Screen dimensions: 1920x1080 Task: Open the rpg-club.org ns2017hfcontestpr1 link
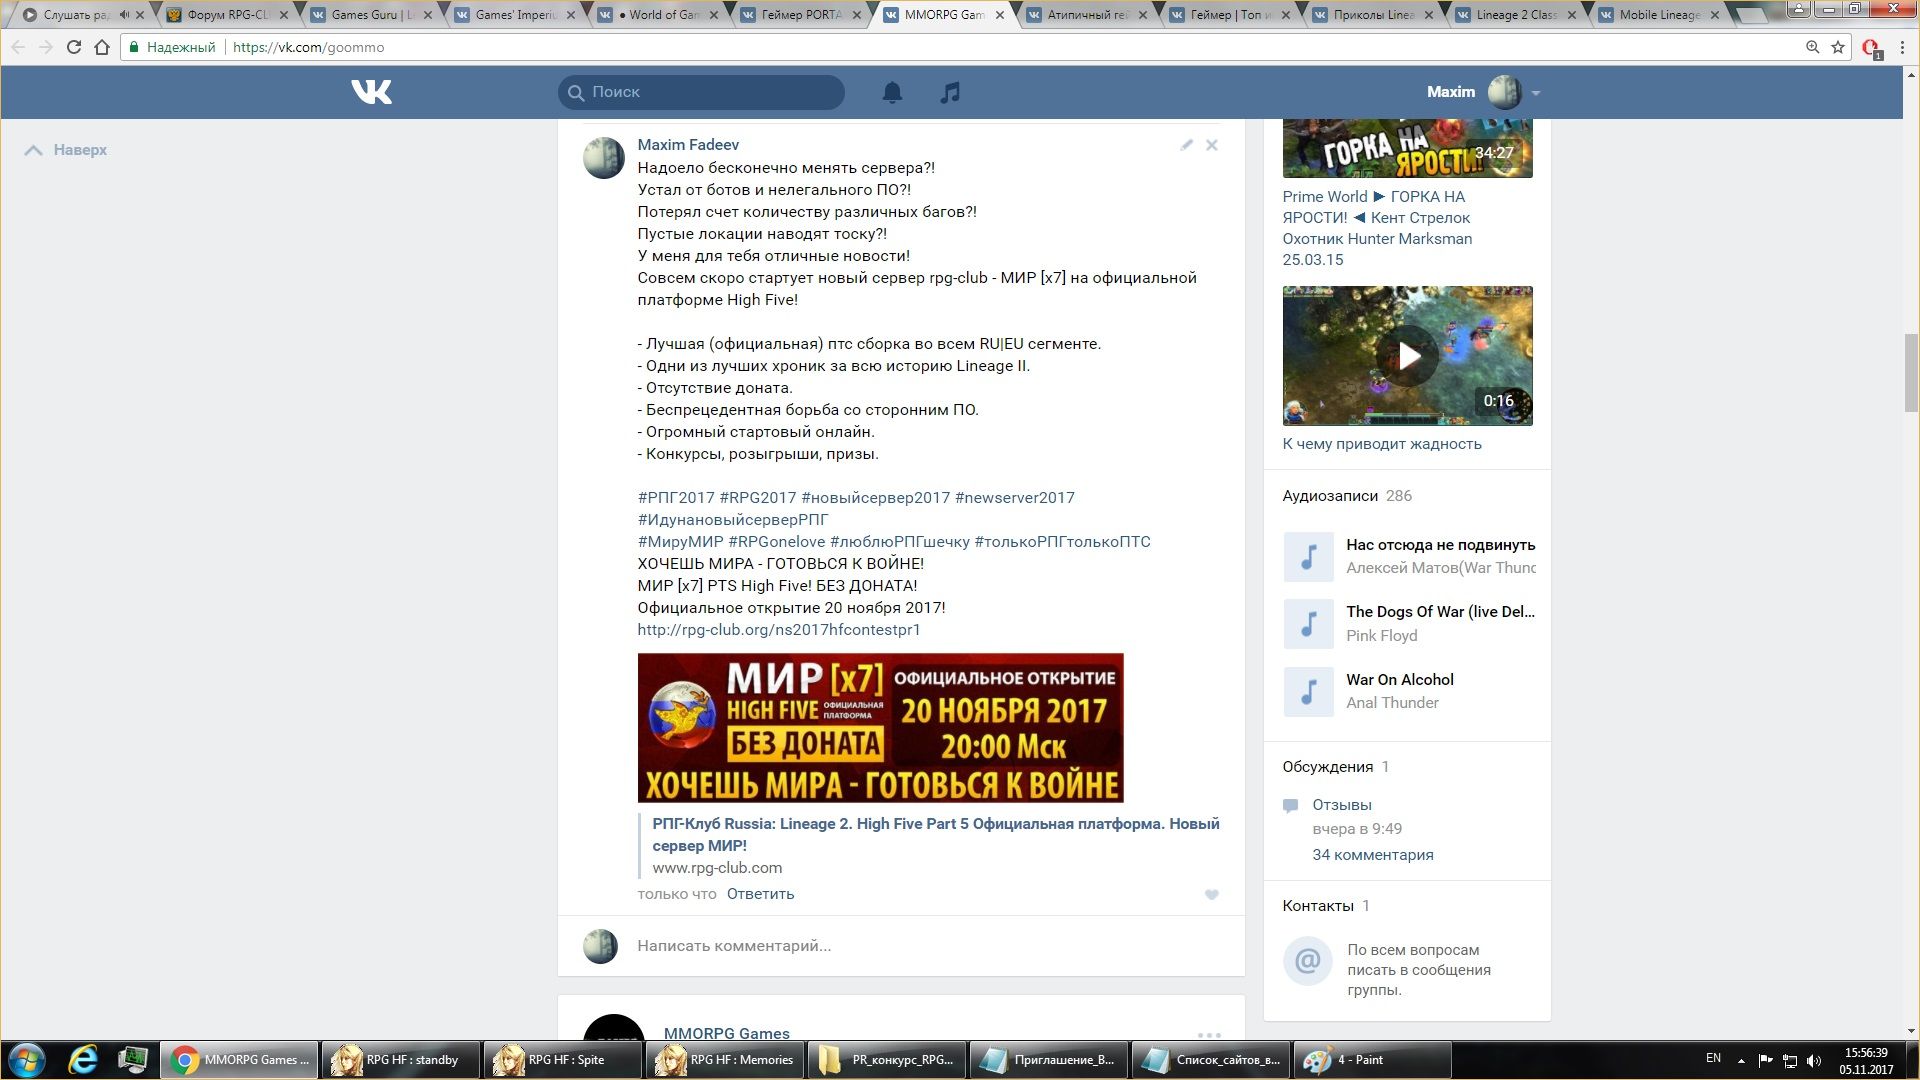778,630
